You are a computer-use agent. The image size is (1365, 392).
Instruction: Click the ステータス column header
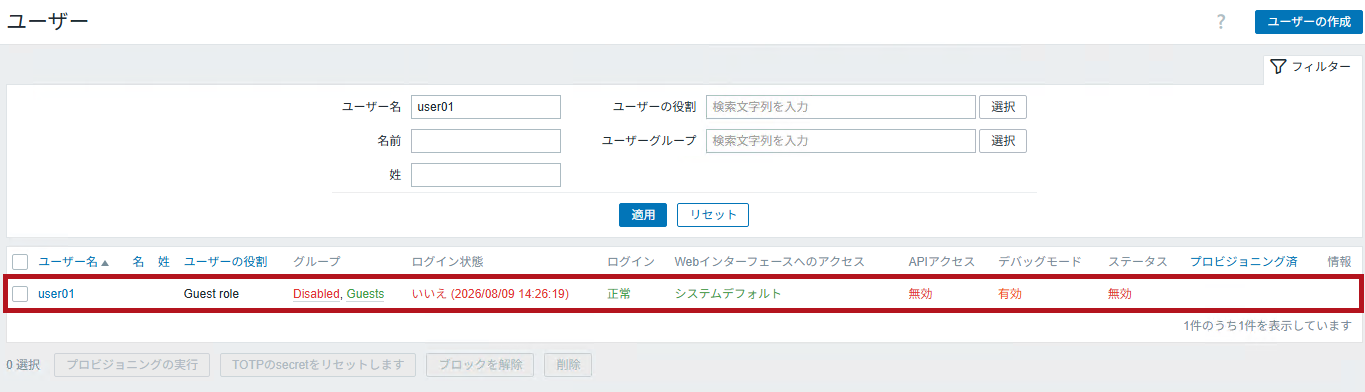(x=1138, y=262)
